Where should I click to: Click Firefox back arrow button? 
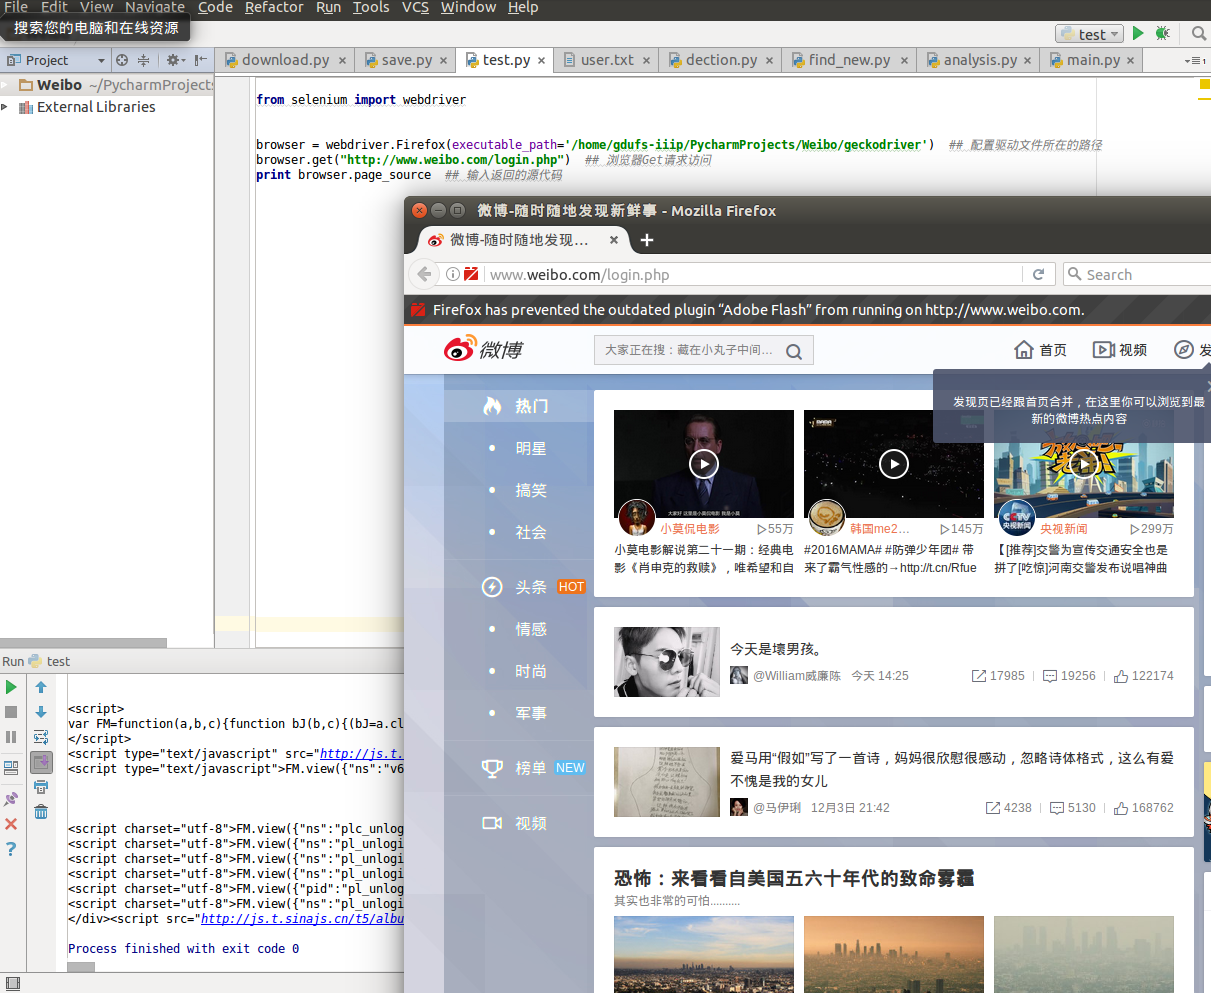pos(424,274)
